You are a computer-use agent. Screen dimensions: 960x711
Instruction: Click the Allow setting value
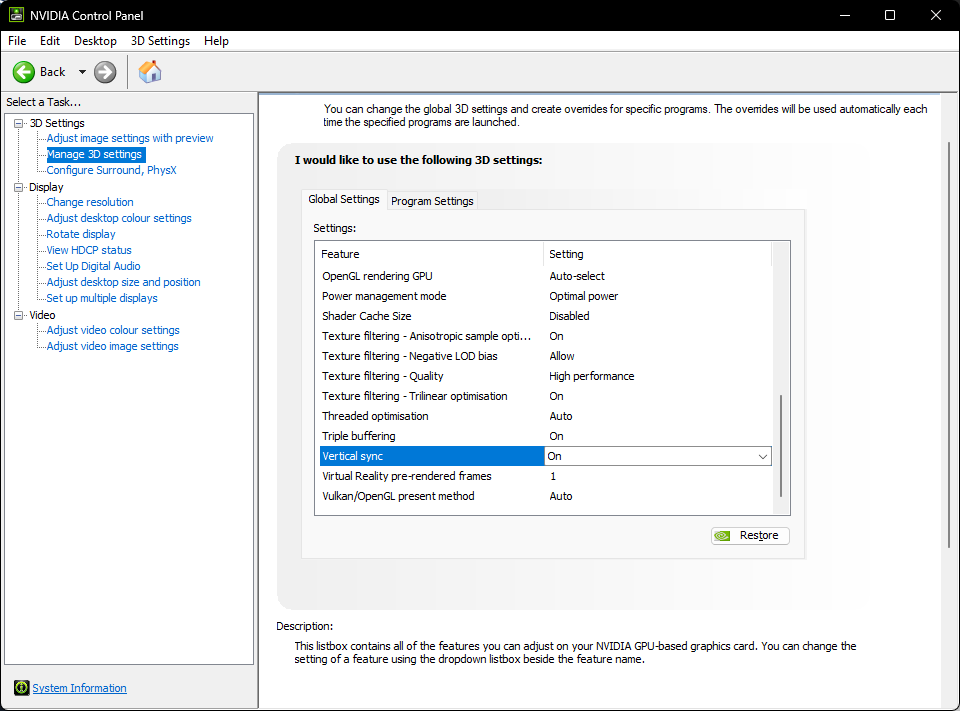click(561, 356)
